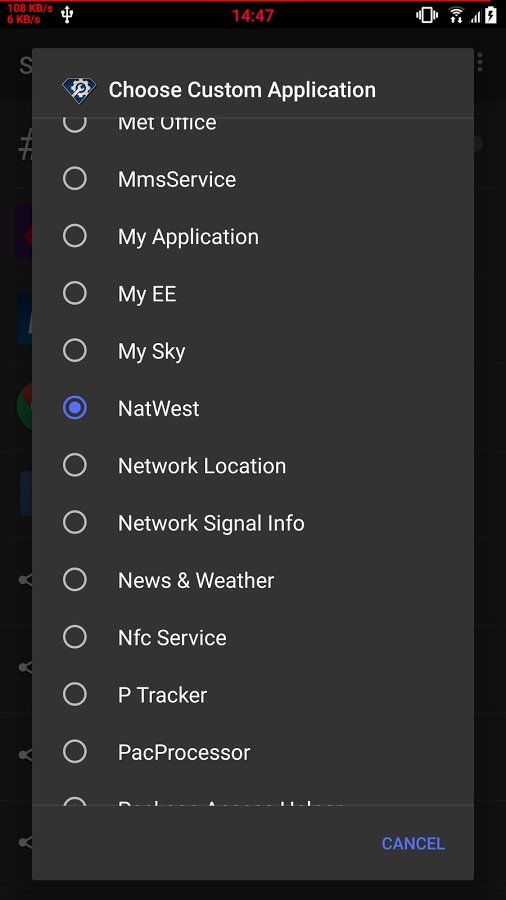Tap the Wi-Fi signal status icon
The width and height of the screenshot is (506, 900).
(x=456, y=15)
